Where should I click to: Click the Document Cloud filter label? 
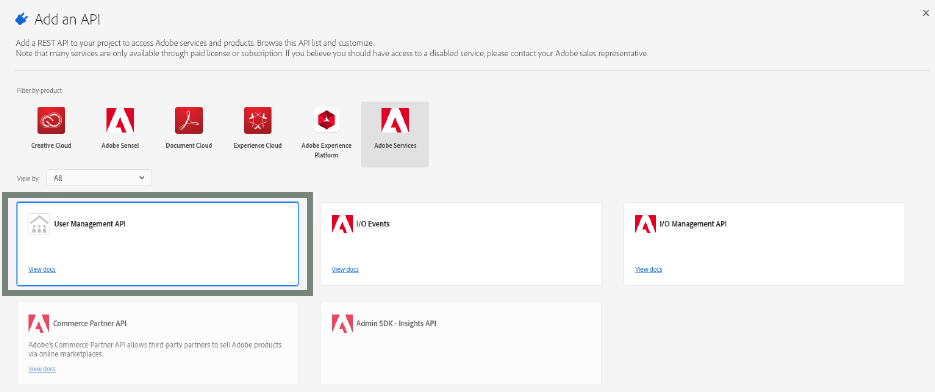pos(188,146)
